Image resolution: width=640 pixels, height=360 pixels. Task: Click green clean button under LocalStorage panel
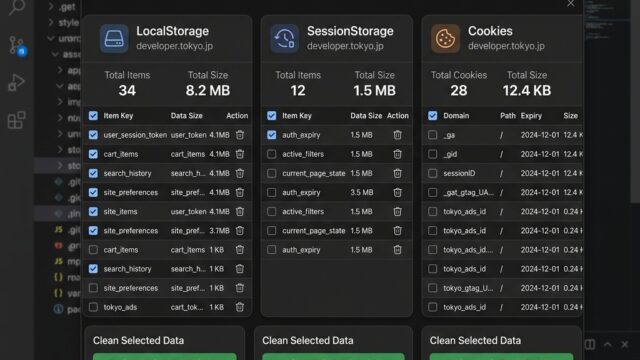click(x=164, y=356)
